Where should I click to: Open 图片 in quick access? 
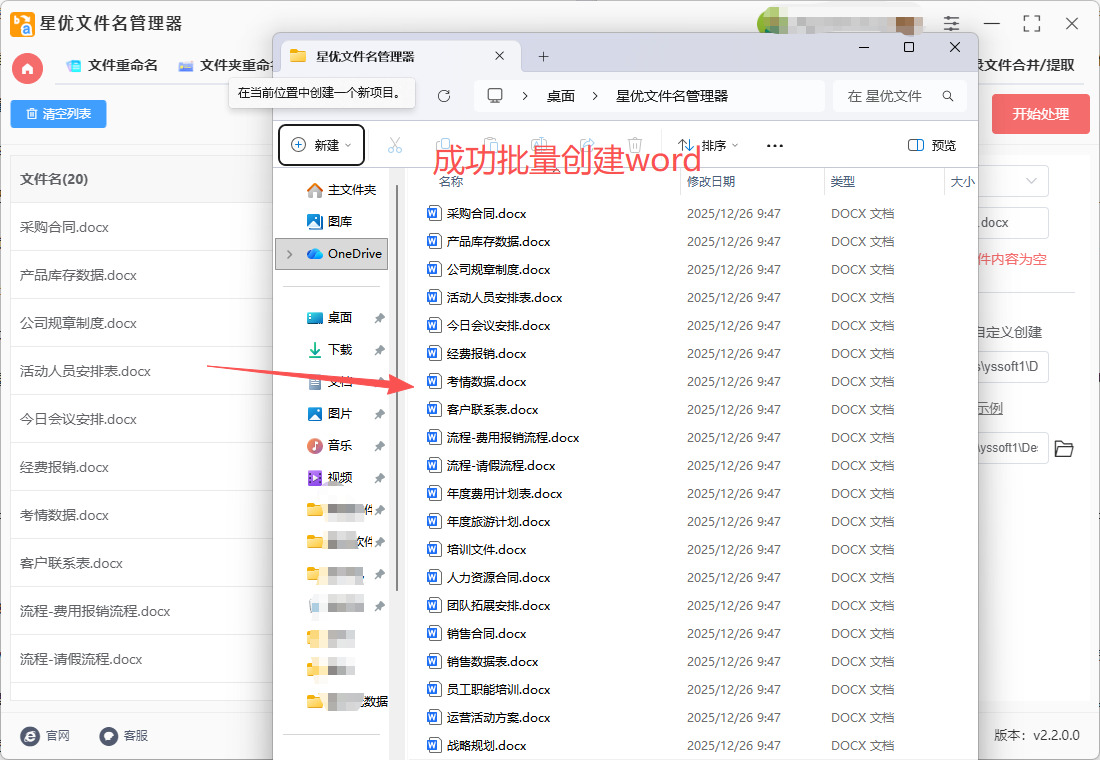coord(330,414)
